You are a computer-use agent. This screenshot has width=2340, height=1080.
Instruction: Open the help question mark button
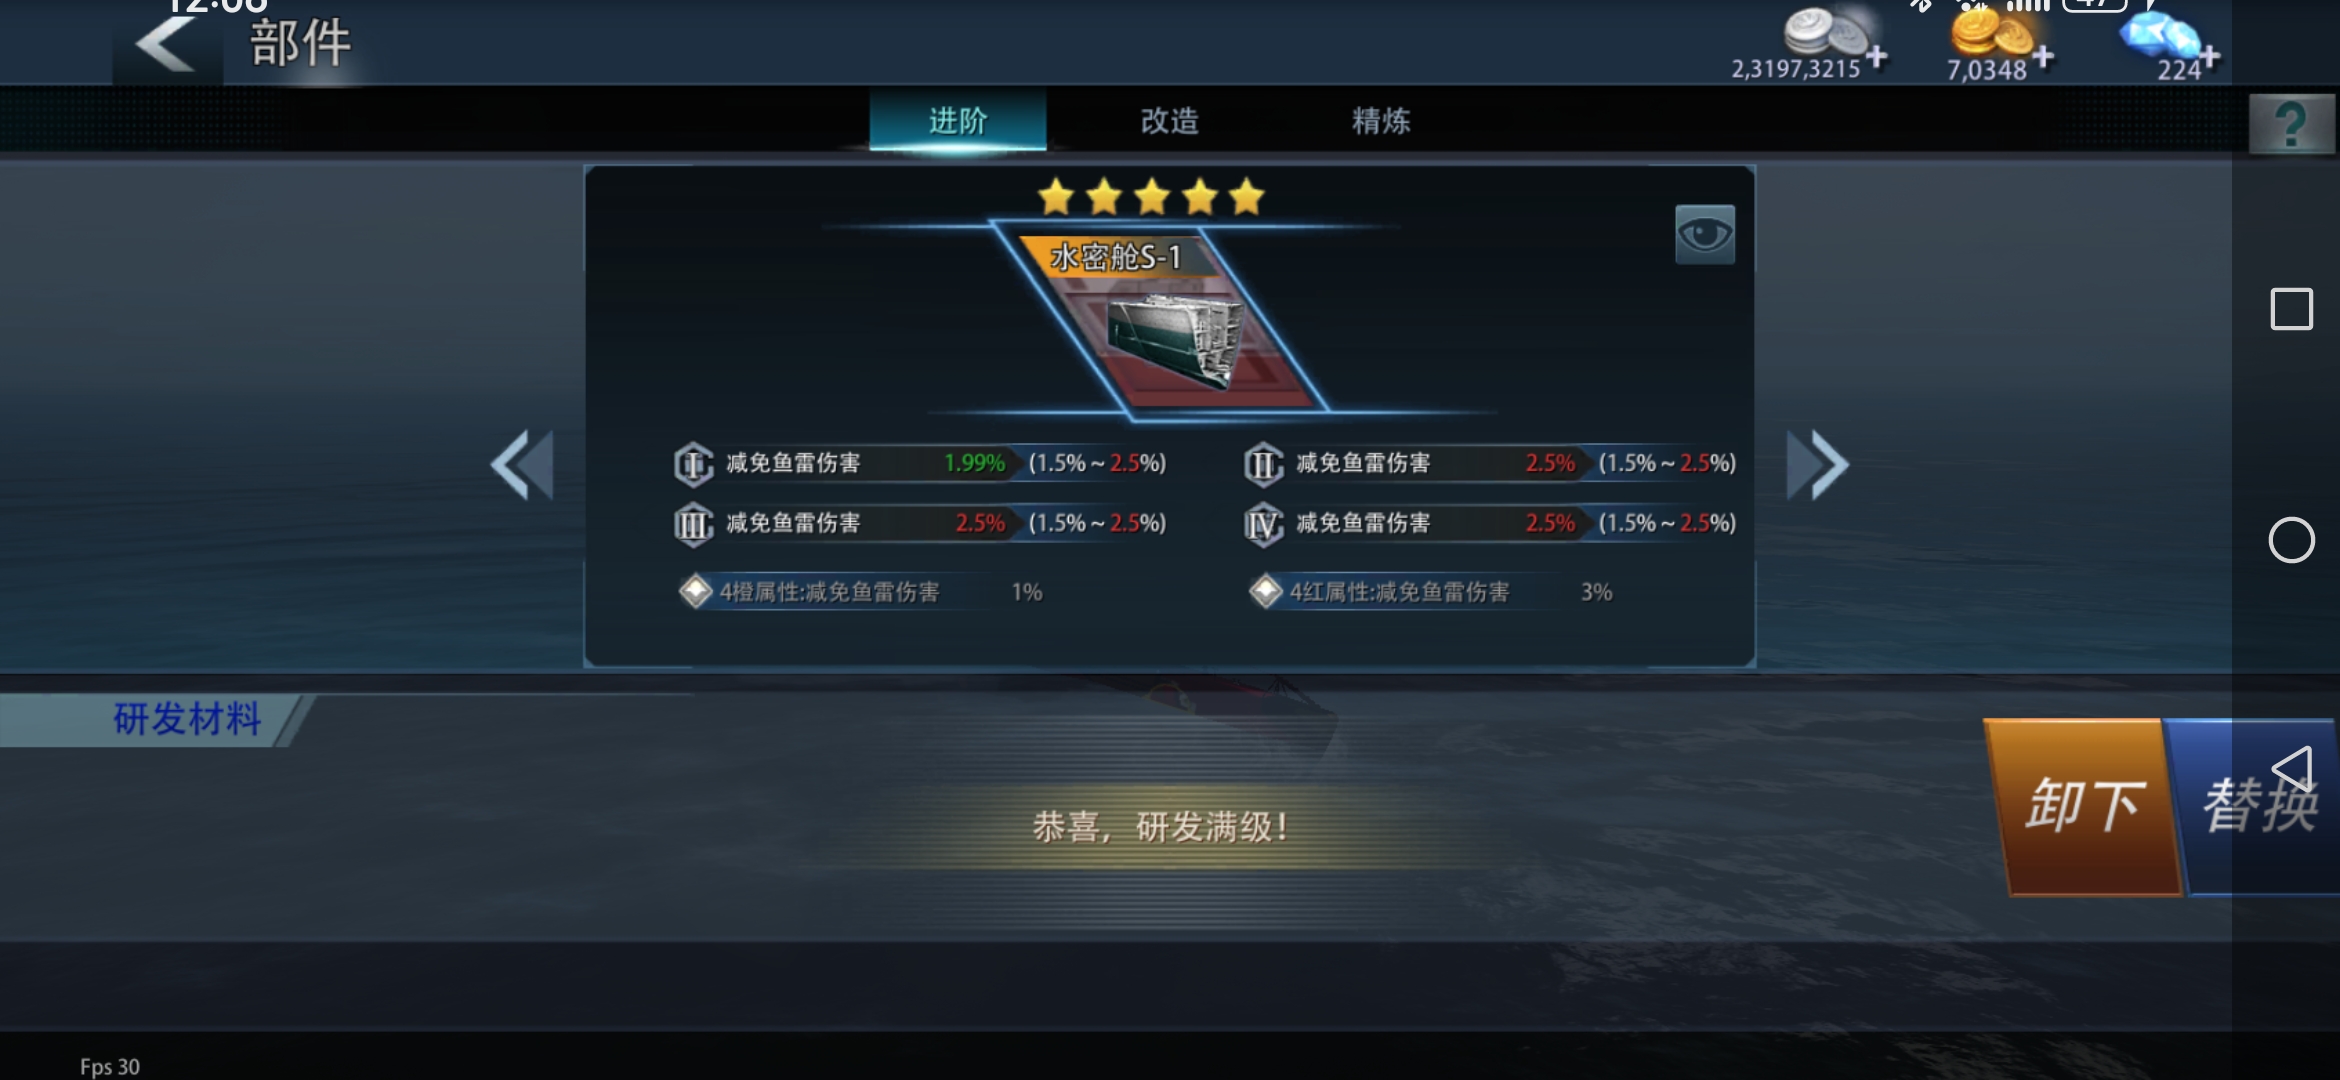[2292, 125]
